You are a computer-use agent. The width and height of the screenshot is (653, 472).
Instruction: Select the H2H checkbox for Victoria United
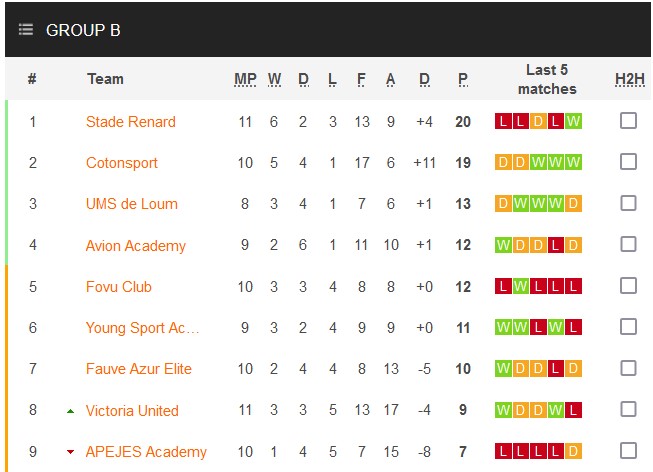coord(628,410)
